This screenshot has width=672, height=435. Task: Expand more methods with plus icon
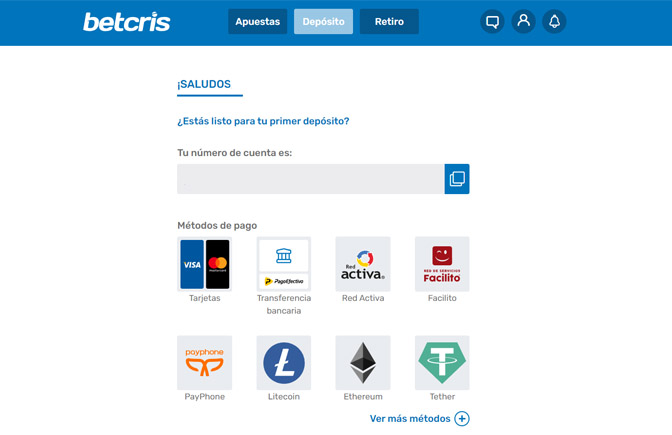coord(462,419)
